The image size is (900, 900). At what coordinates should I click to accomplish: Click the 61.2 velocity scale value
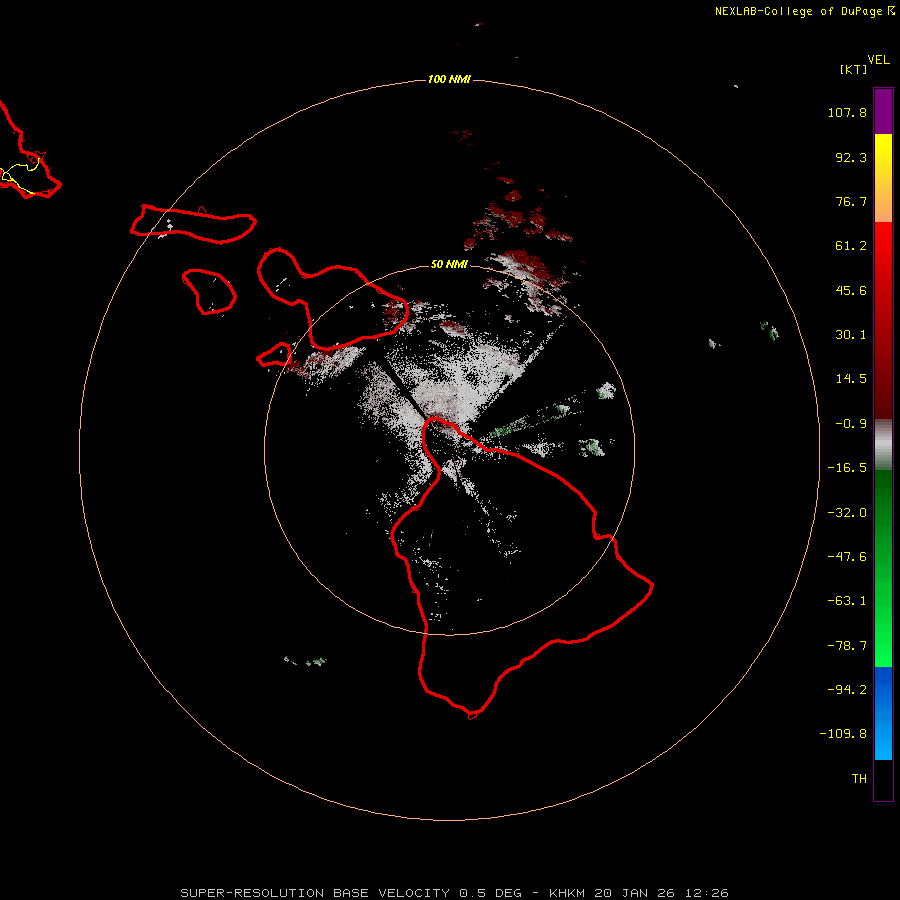[x=851, y=246]
